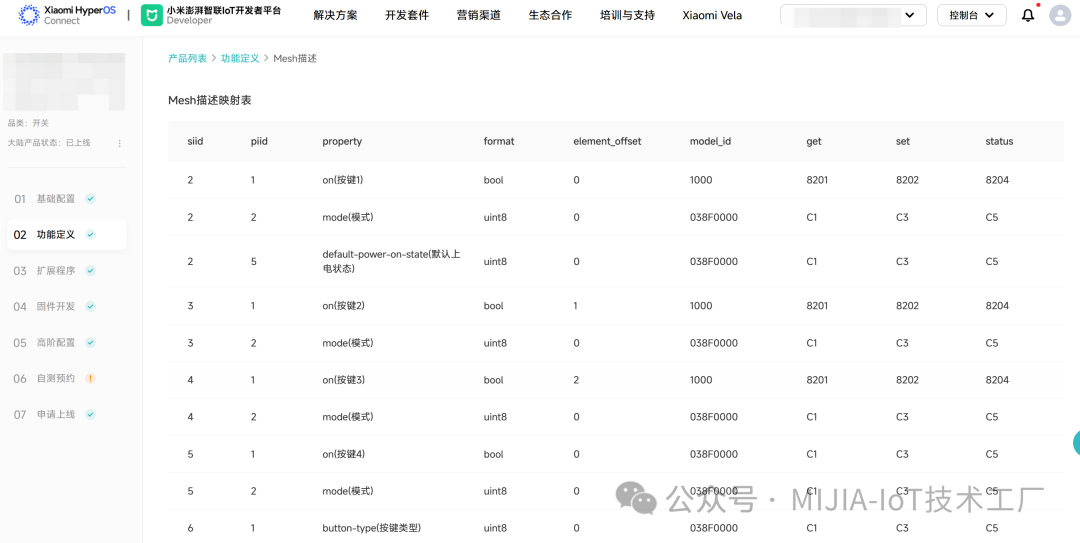Click the teal floating button at right edge
Image resolution: width=1080 pixels, height=543 pixels.
(x=1076, y=443)
